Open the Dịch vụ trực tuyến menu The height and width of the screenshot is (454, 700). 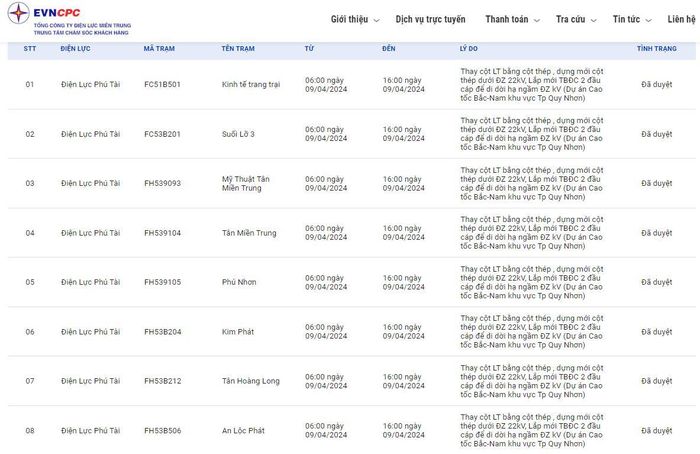click(x=430, y=19)
